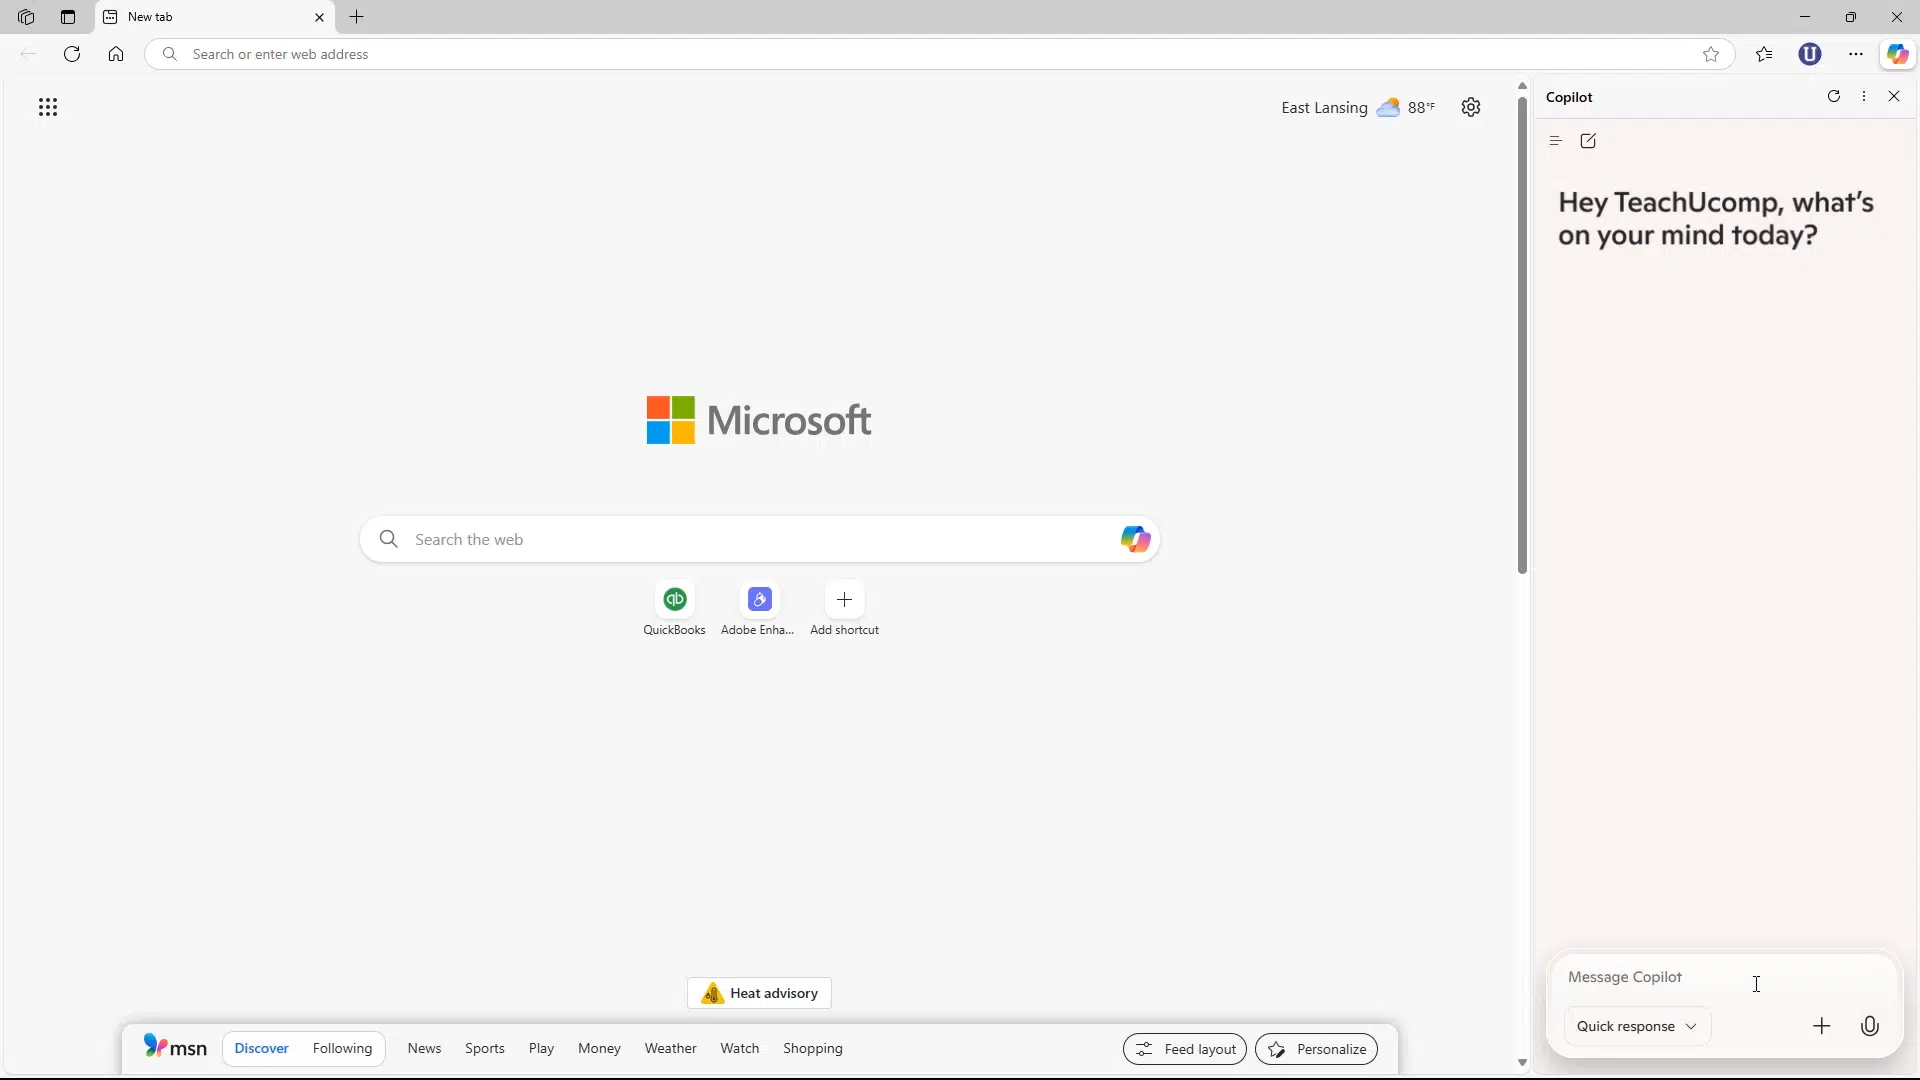This screenshot has height=1080, width=1920.
Task: Open a new tab with the plus button
Action: pyautogui.click(x=357, y=17)
